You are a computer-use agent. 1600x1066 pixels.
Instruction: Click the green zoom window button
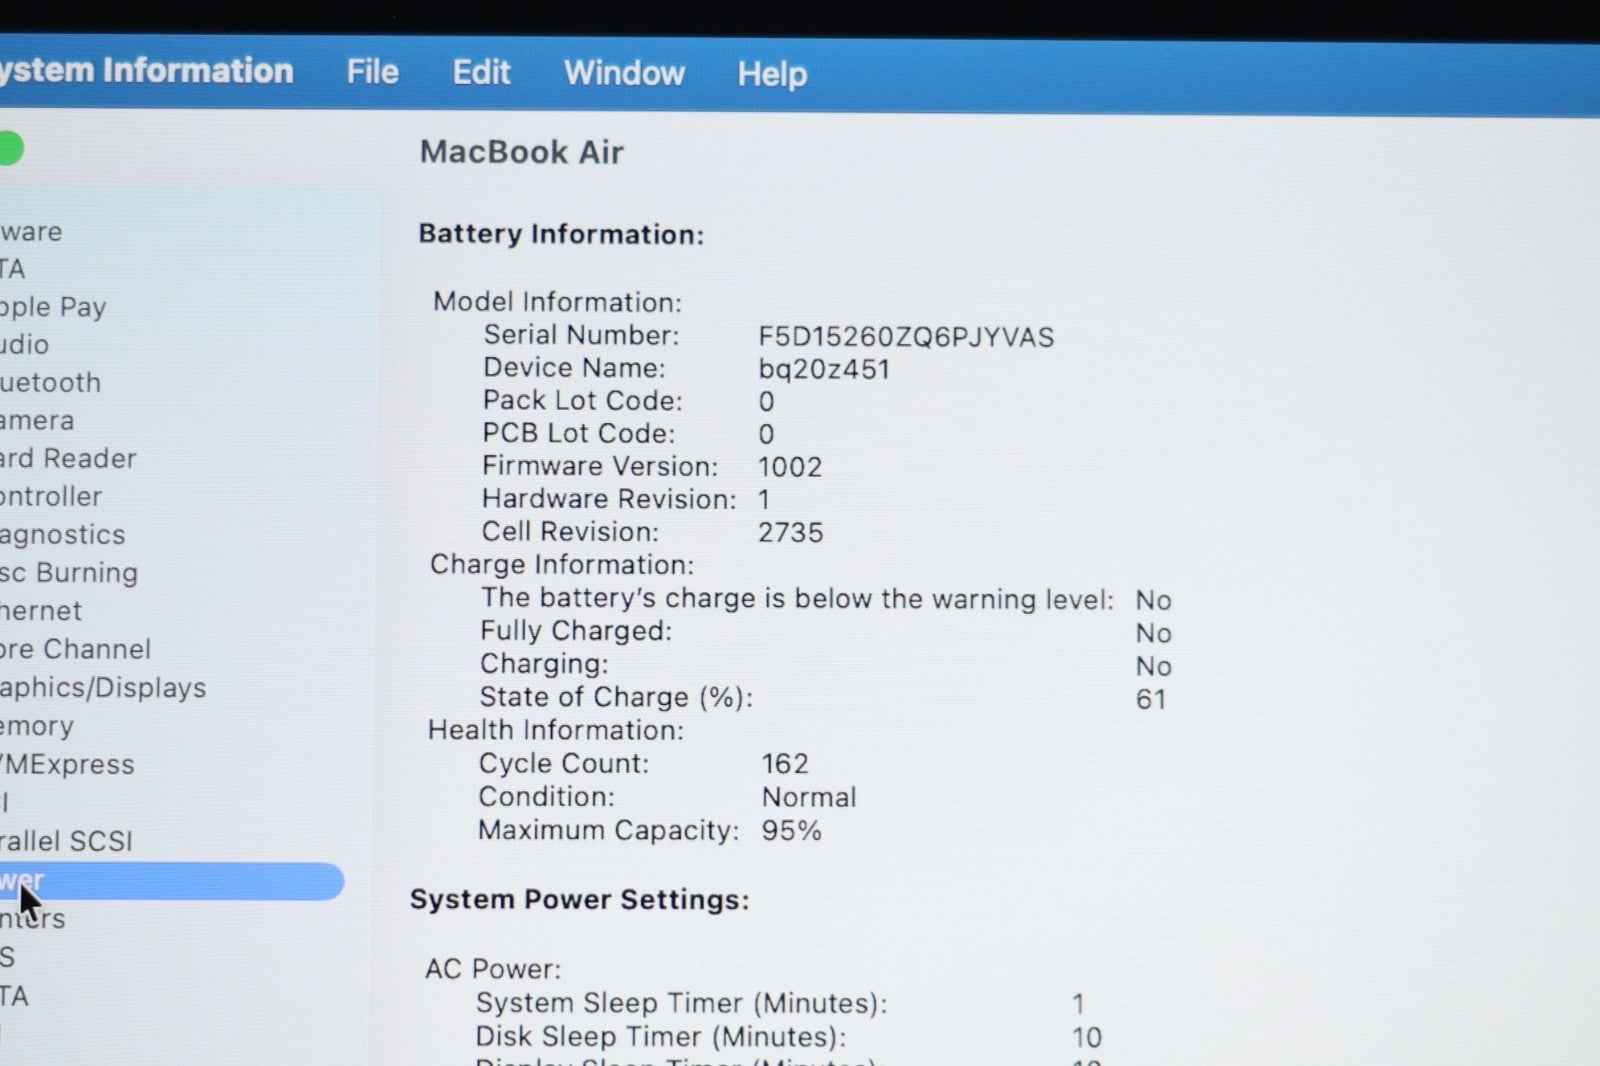click(9, 149)
